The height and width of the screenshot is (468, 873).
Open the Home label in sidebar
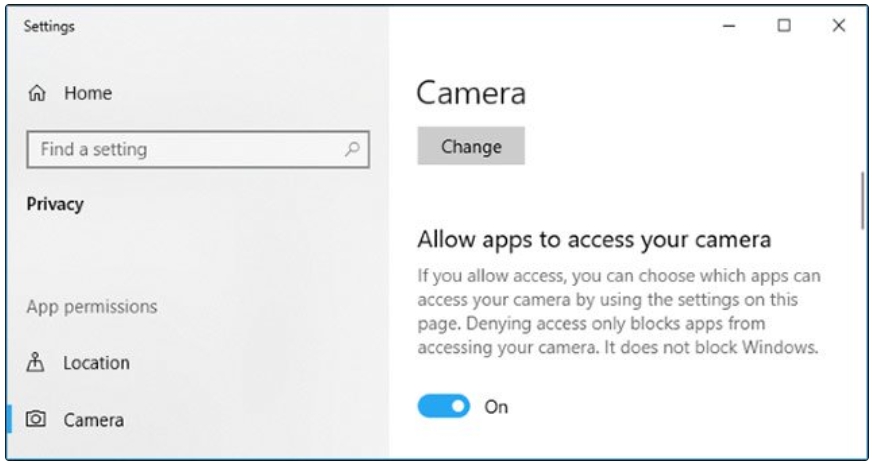(x=88, y=94)
